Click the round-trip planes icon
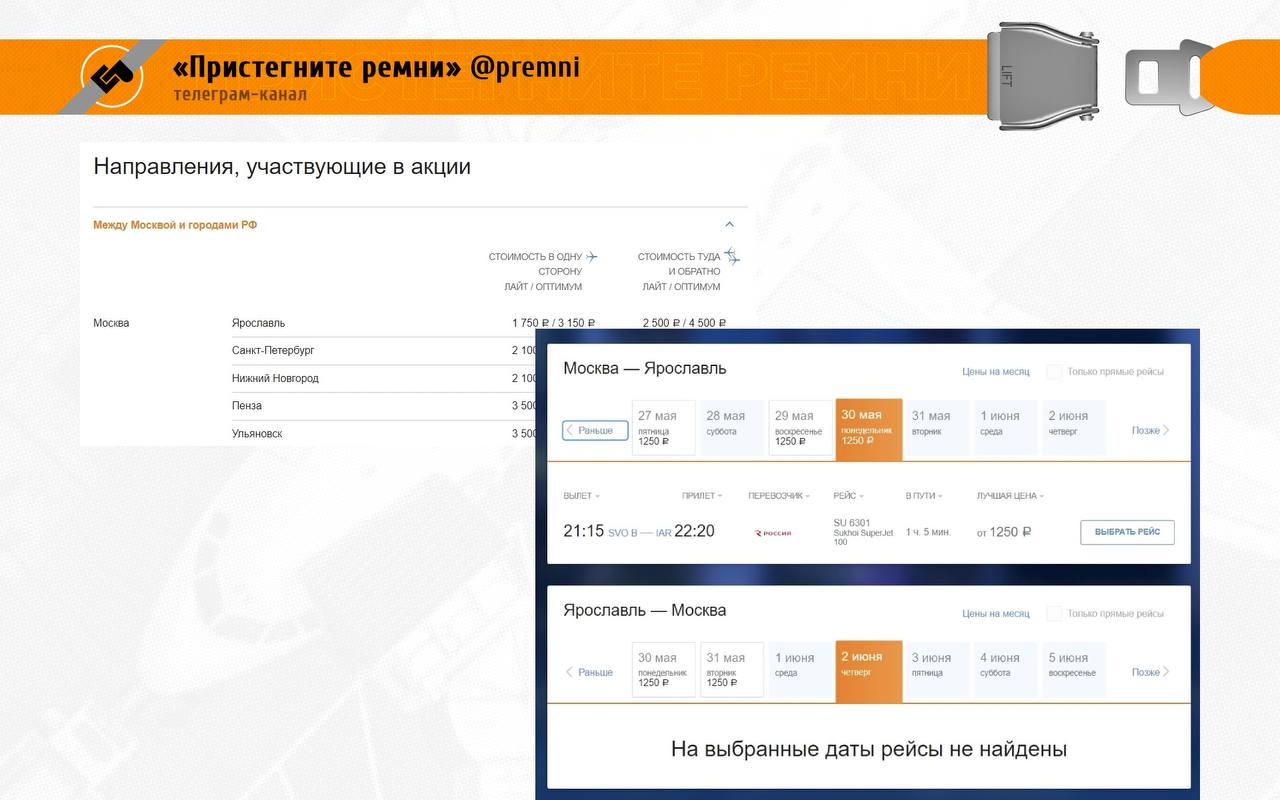The width and height of the screenshot is (1280, 800). 732,257
